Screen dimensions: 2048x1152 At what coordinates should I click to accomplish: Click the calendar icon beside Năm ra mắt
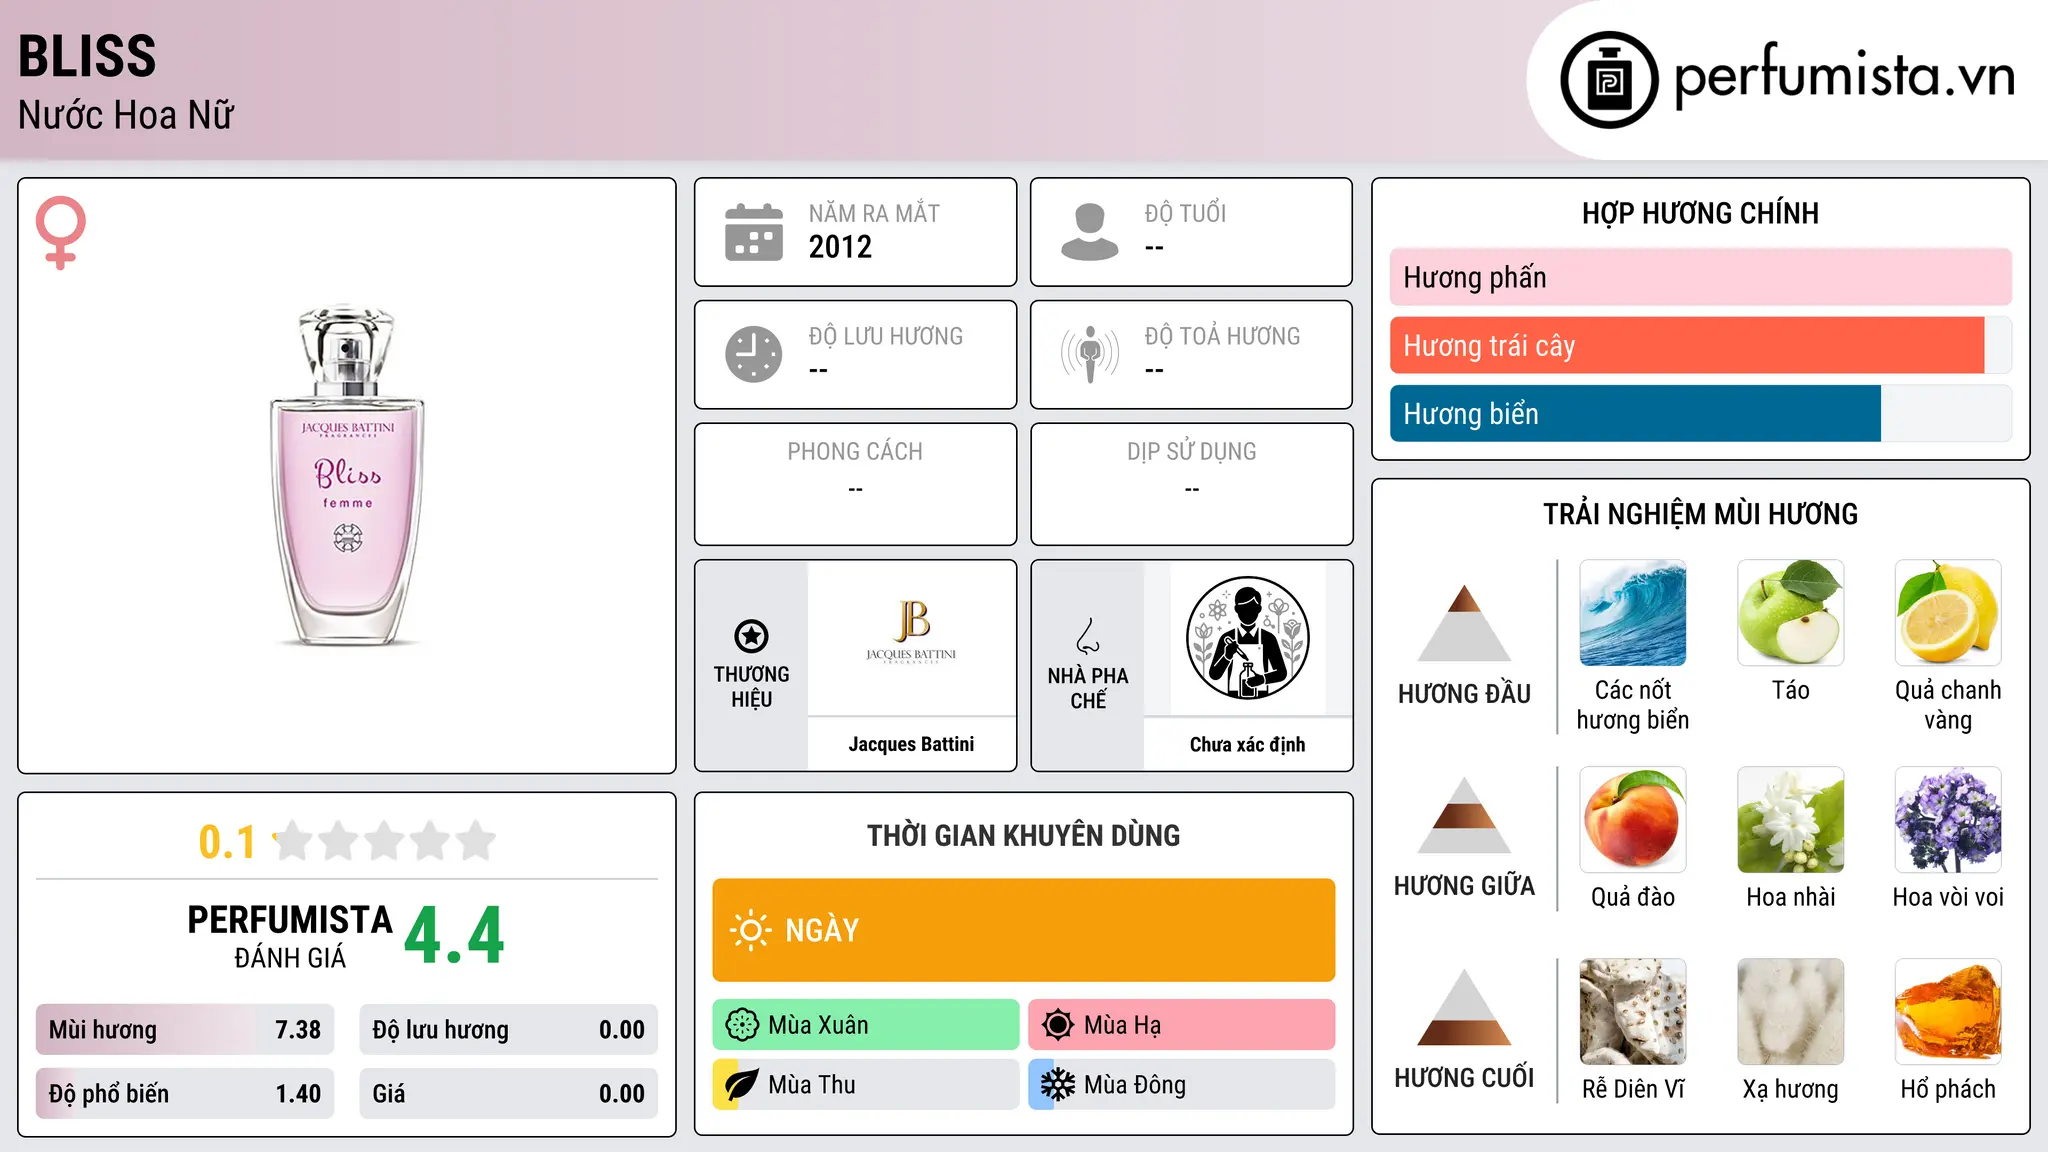(754, 232)
